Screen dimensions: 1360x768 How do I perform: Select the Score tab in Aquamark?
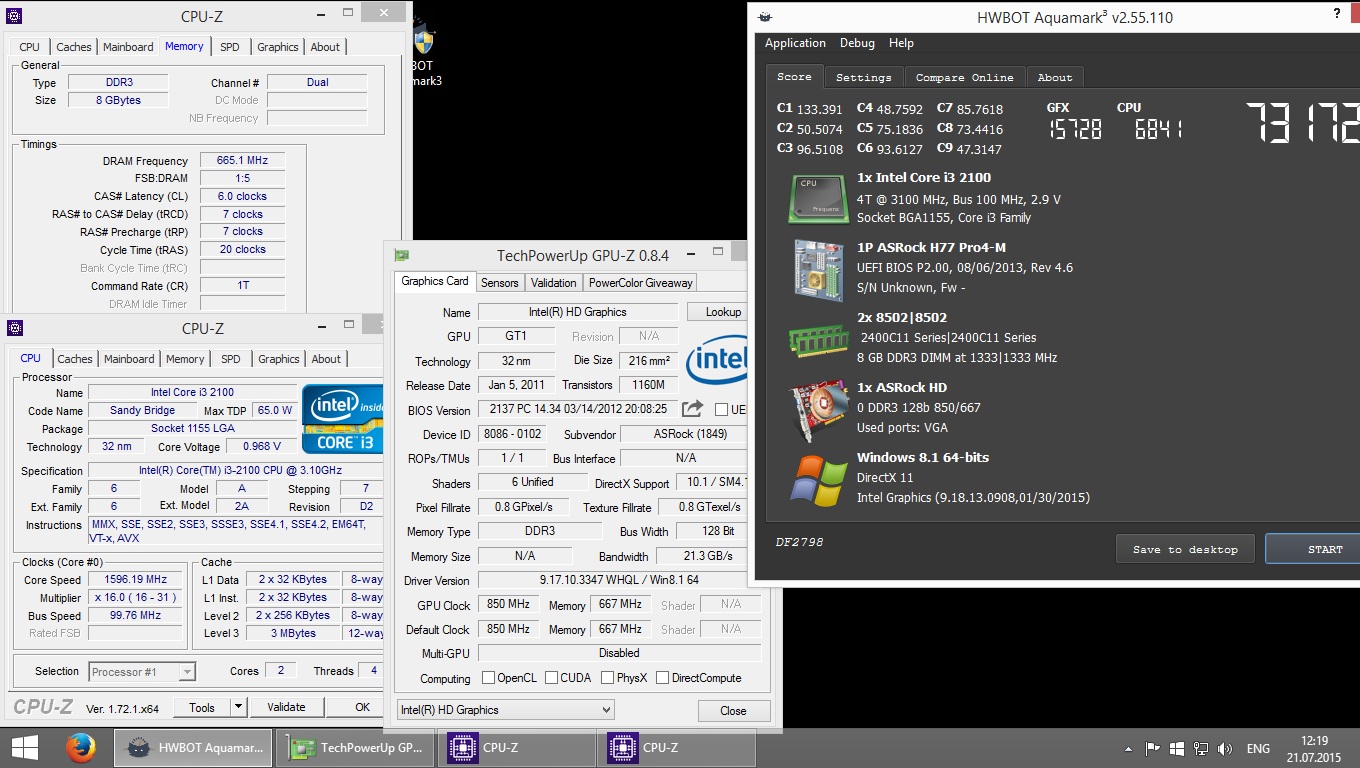point(794,76)
